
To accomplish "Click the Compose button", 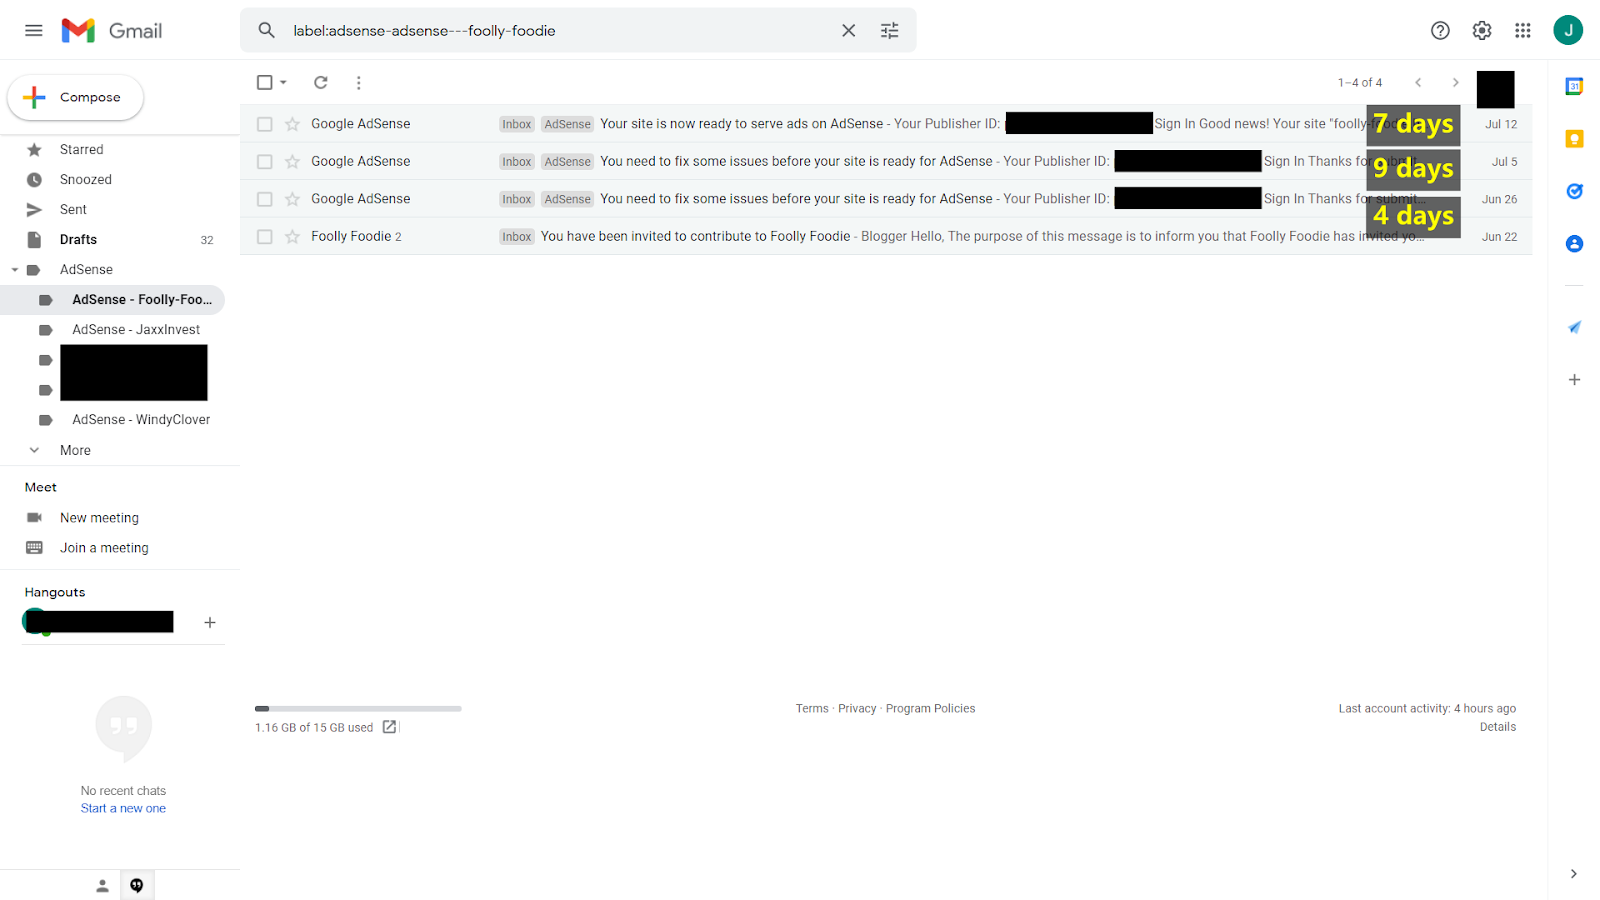I will pos(75,97).
